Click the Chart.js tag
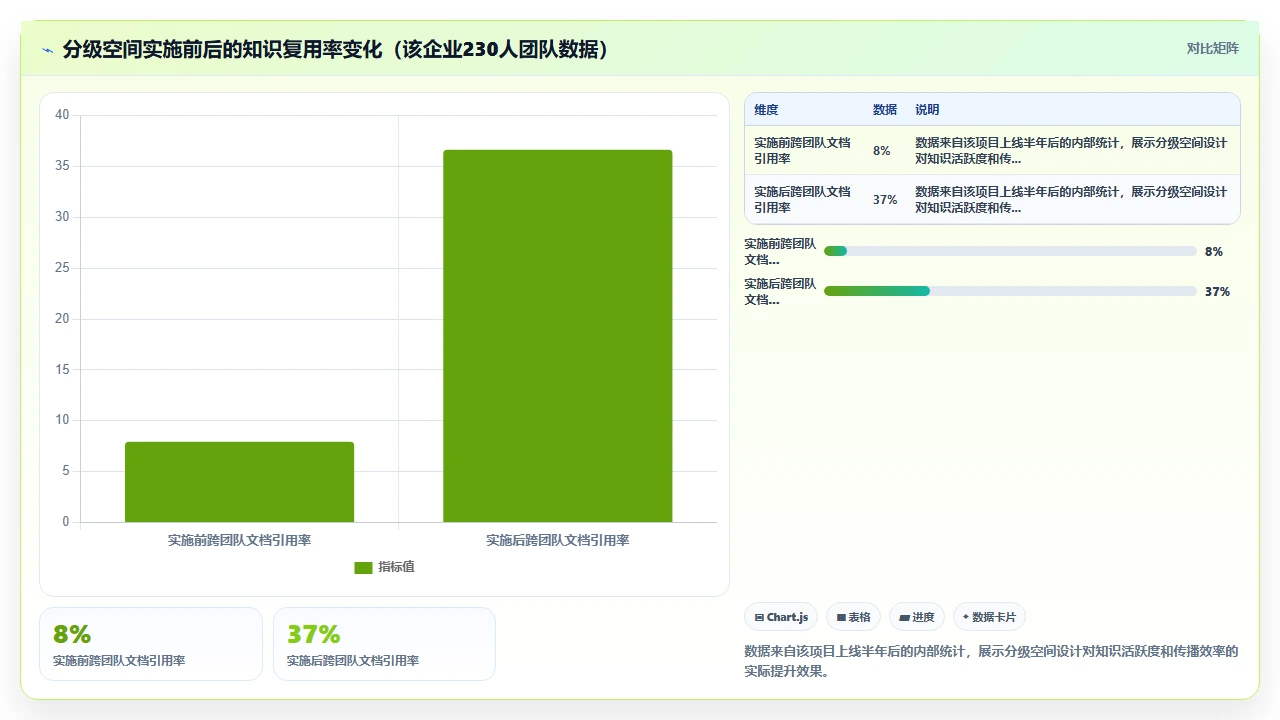 tap(781, 617)
